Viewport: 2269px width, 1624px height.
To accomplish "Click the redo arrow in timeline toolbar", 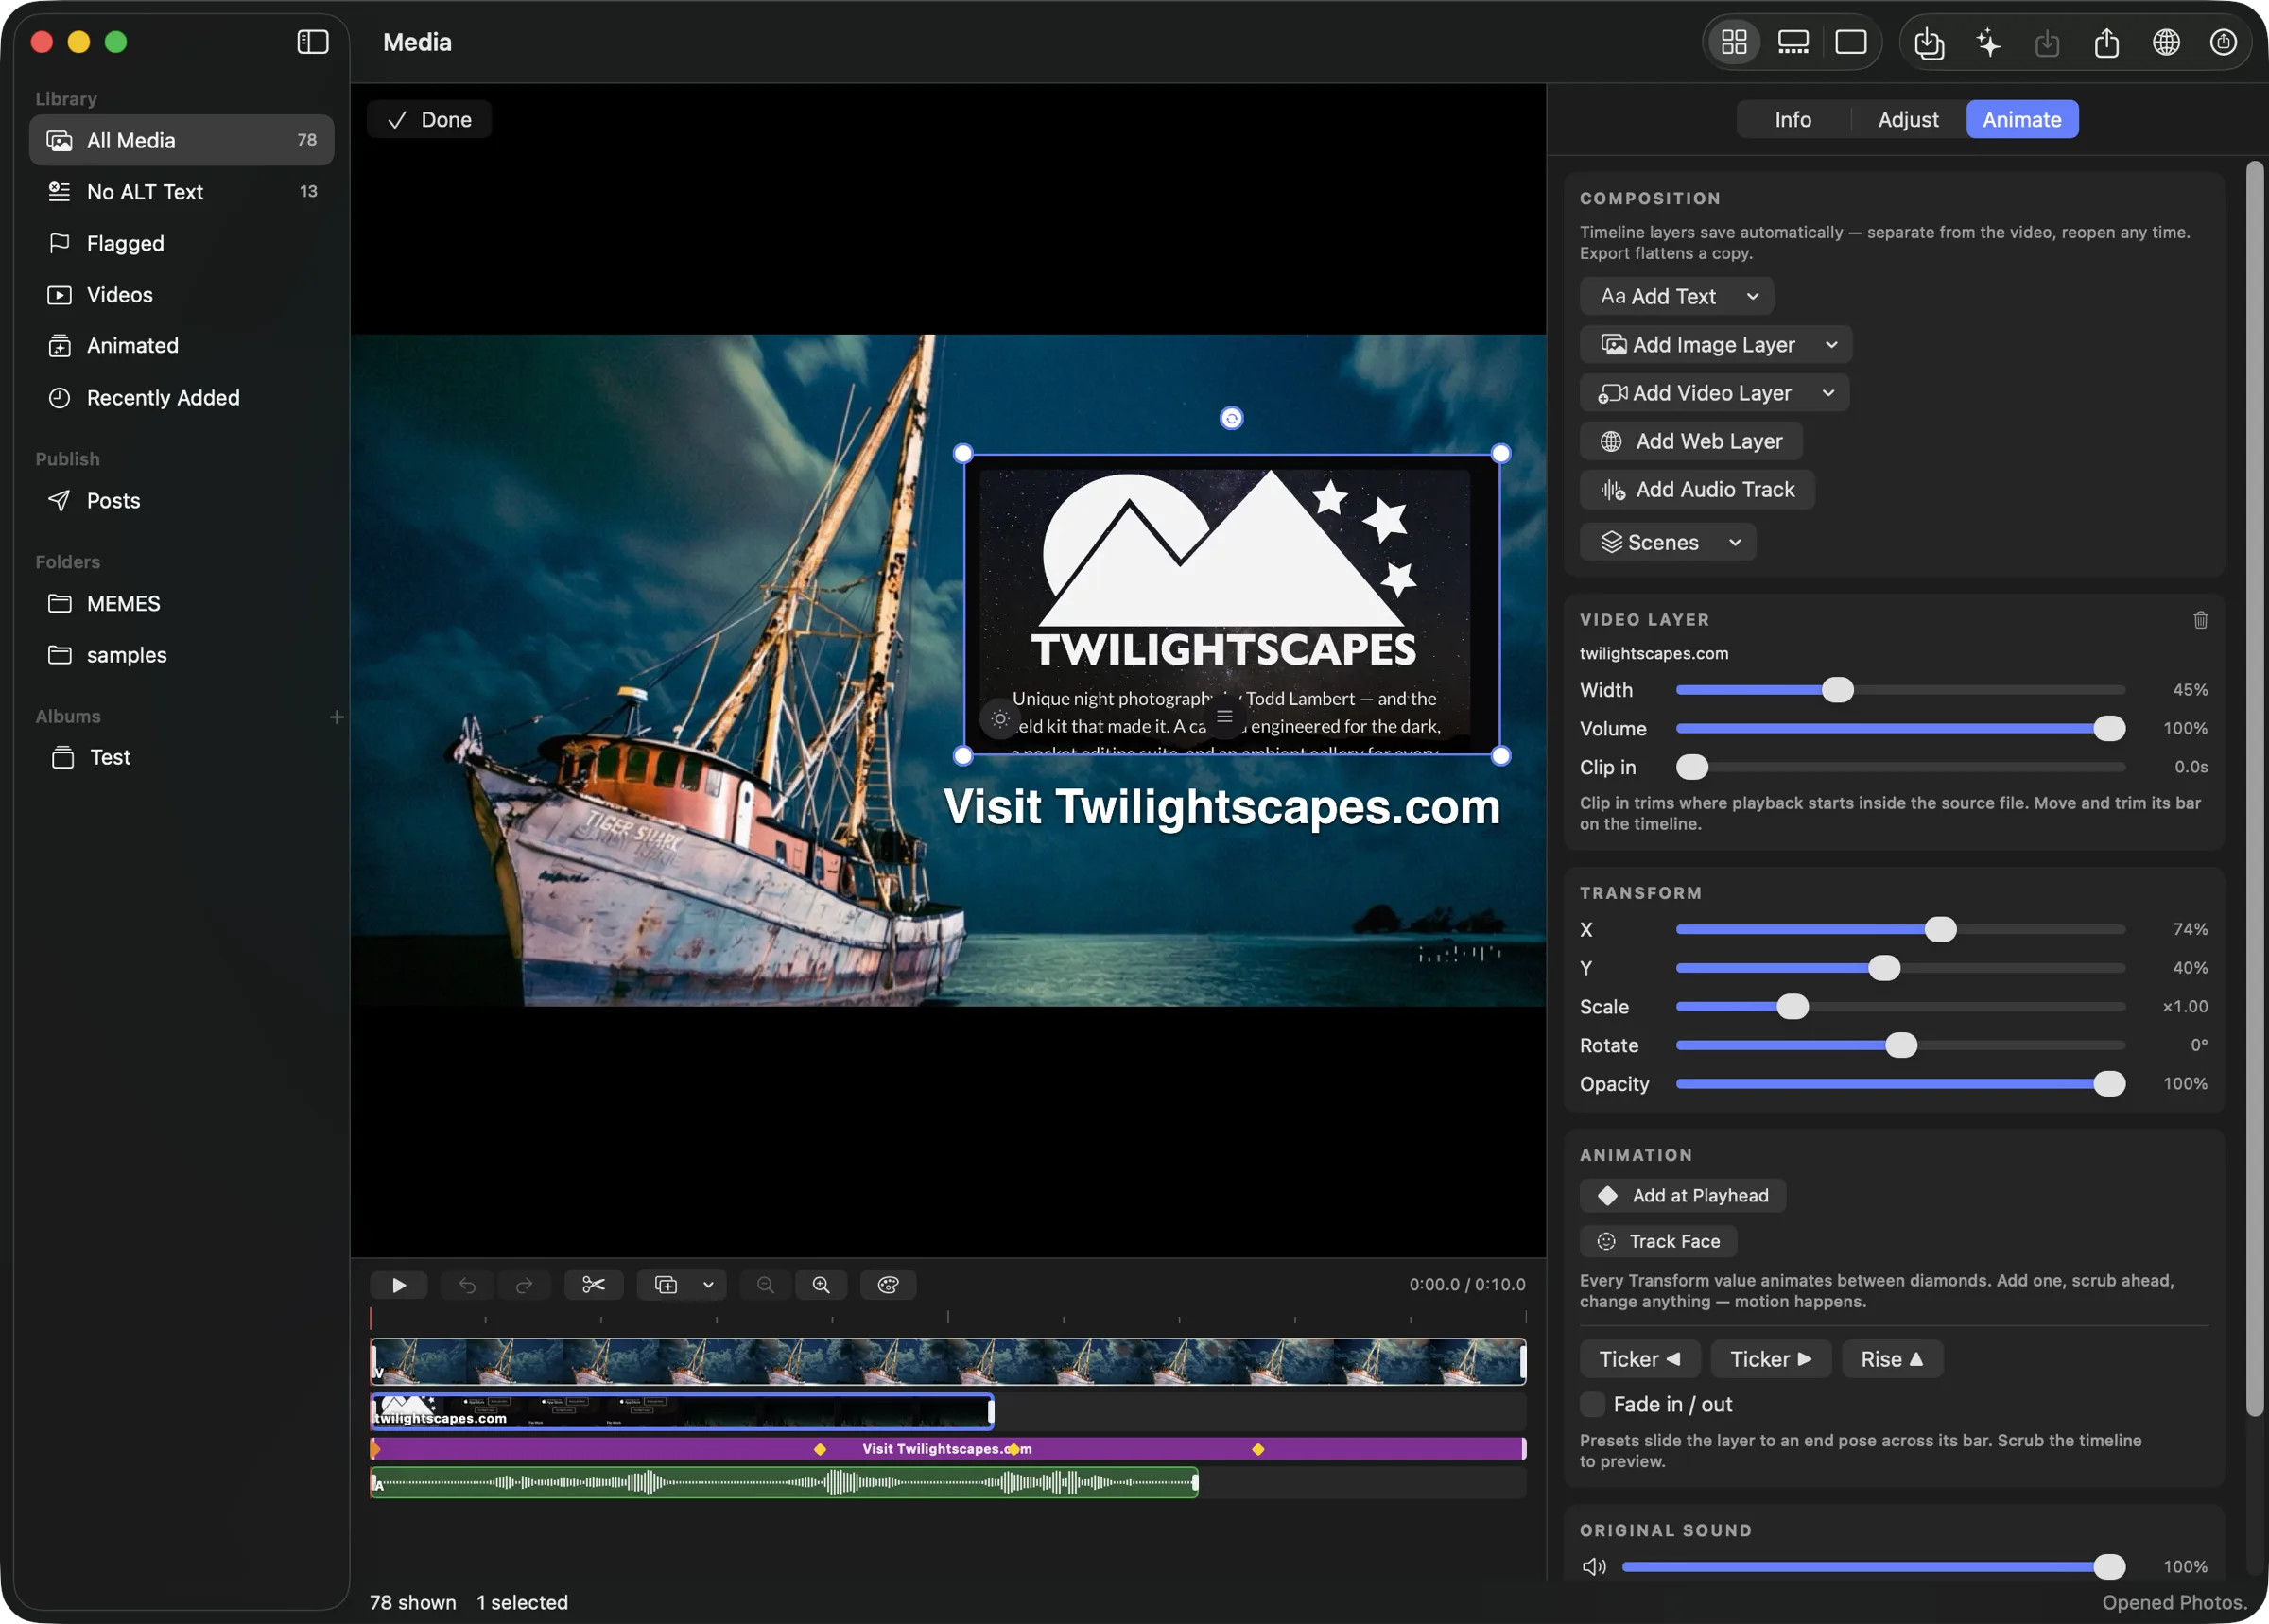I will tap(524, 1285).
